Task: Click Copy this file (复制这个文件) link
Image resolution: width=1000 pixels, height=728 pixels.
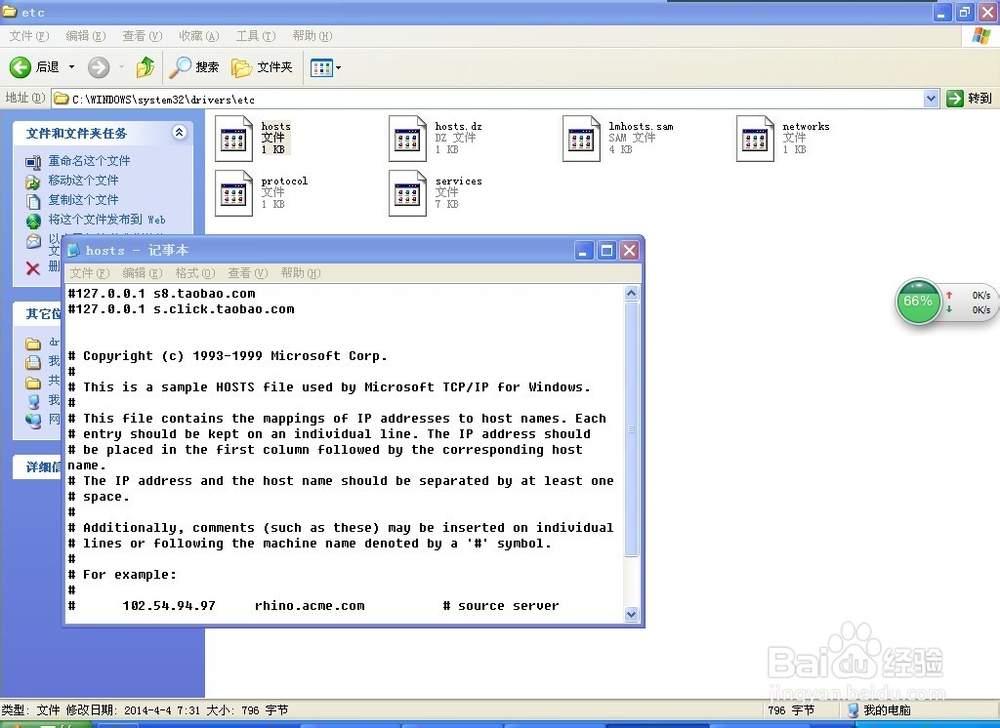Action: (x=84, y=200)
